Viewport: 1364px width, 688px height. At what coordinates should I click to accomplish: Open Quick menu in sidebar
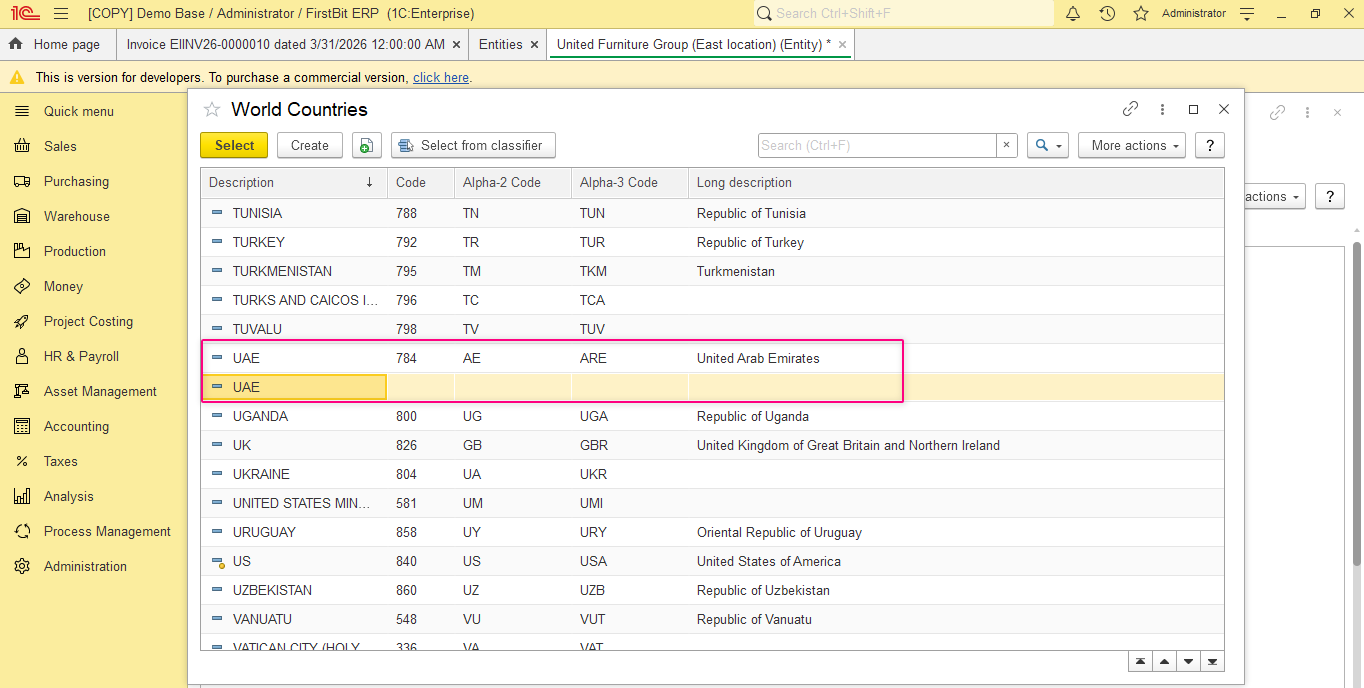(79, 111)
